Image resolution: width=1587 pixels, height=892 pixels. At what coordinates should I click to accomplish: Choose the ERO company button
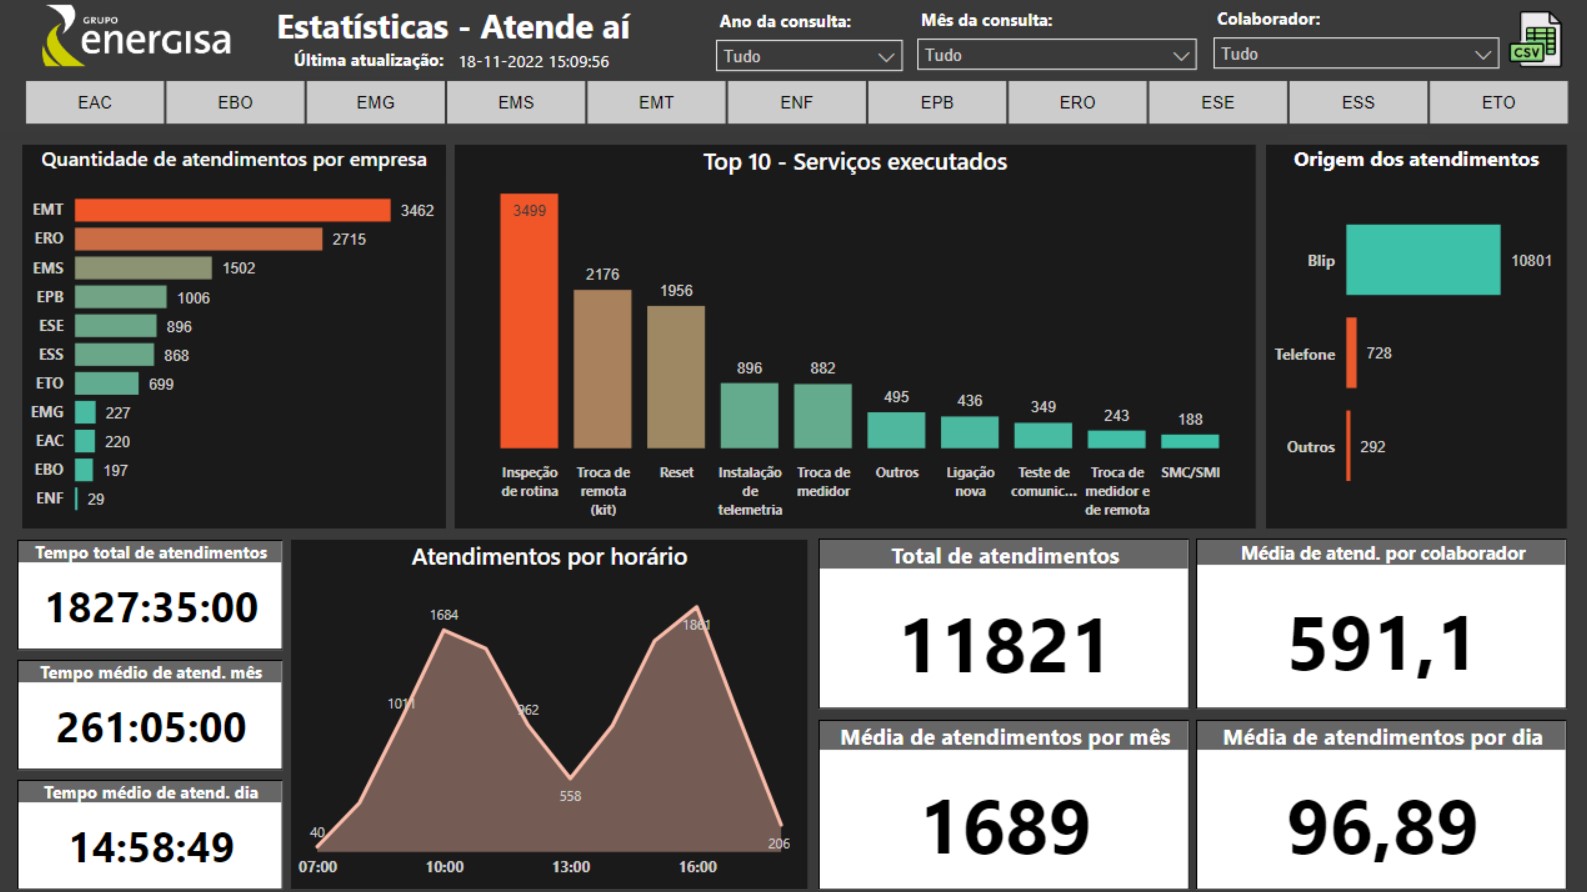(x=1077, y=103)
